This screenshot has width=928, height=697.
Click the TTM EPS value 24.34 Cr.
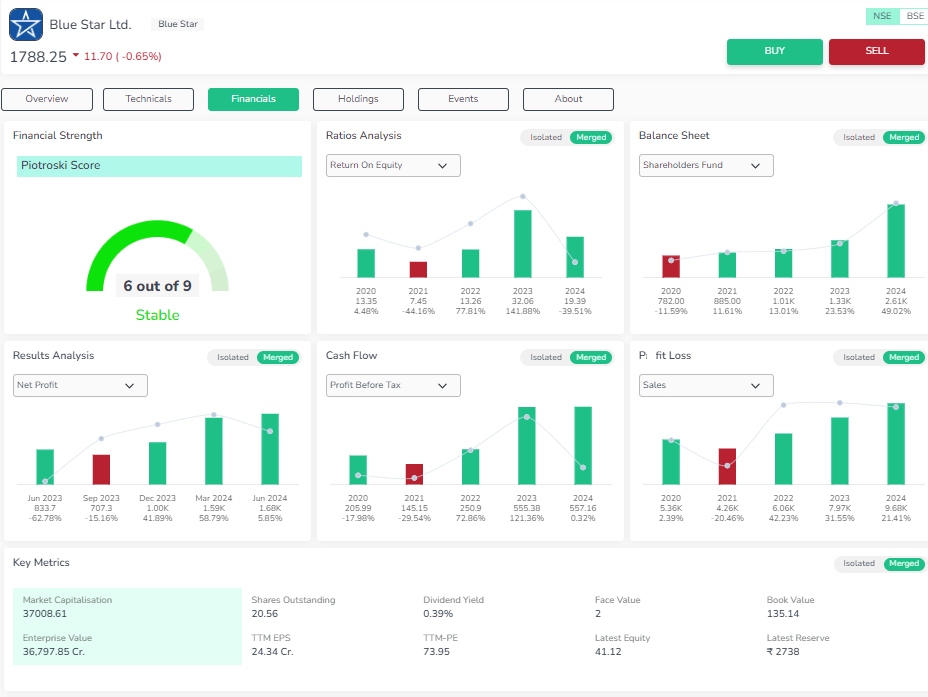[x=272, y=651]
